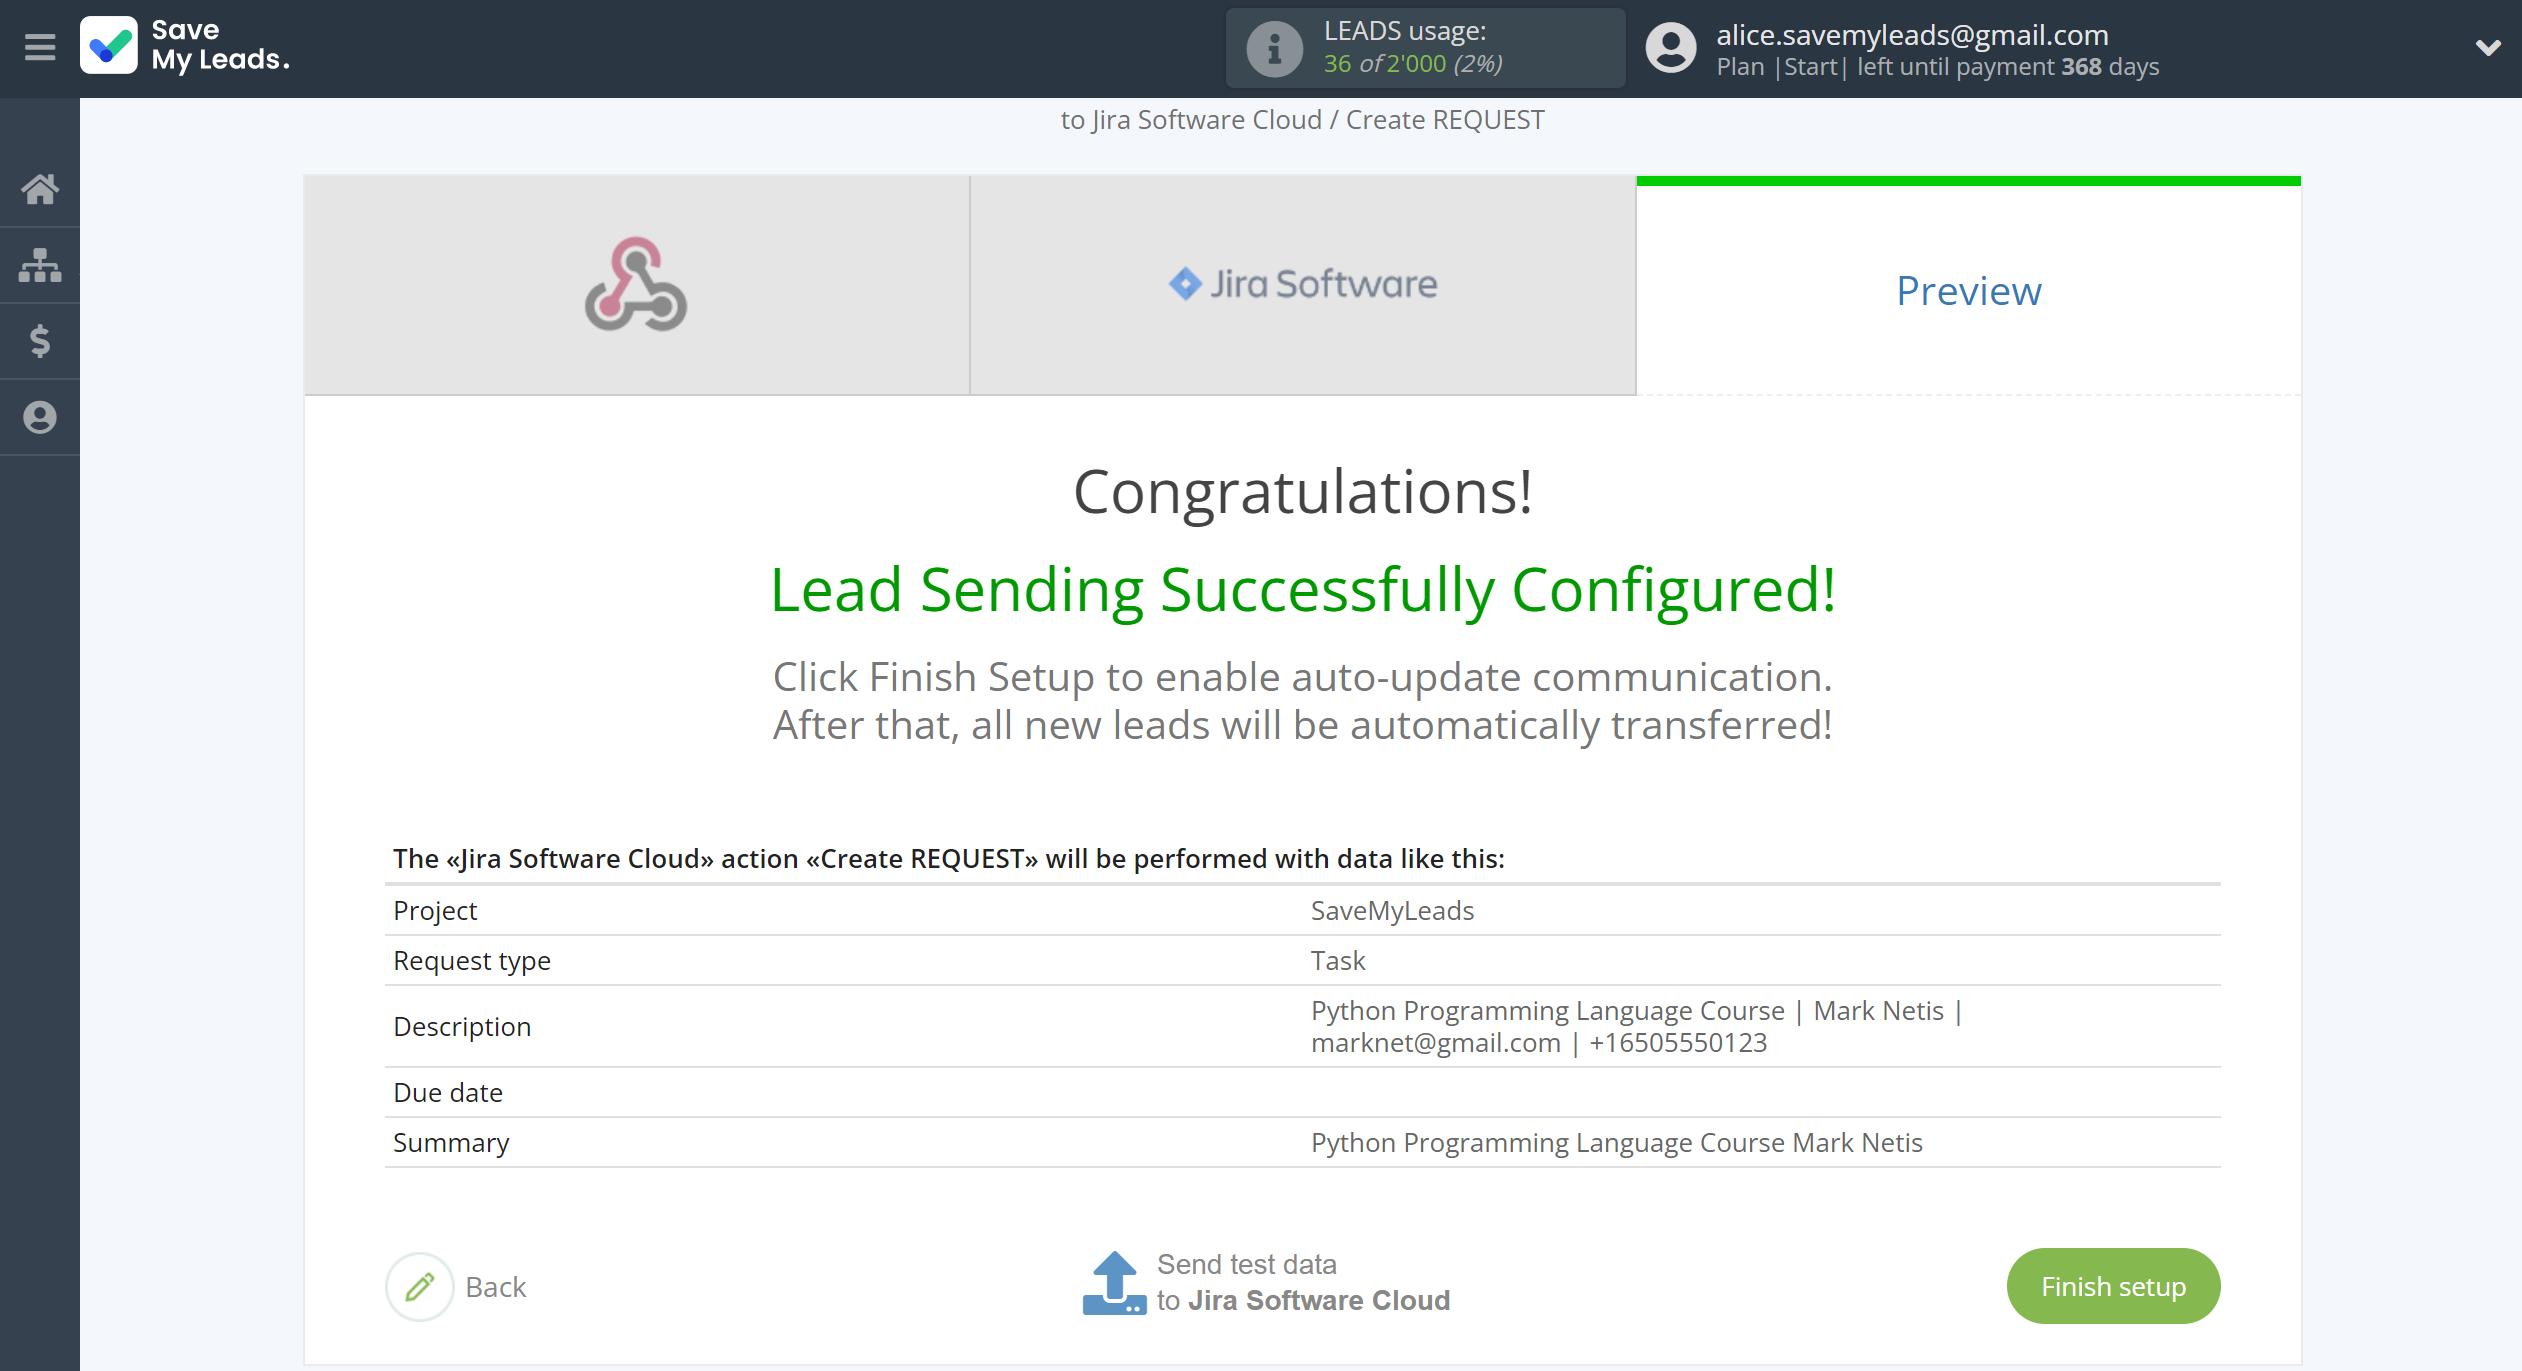
Task: Click the Back link text
Action: 496,1287
